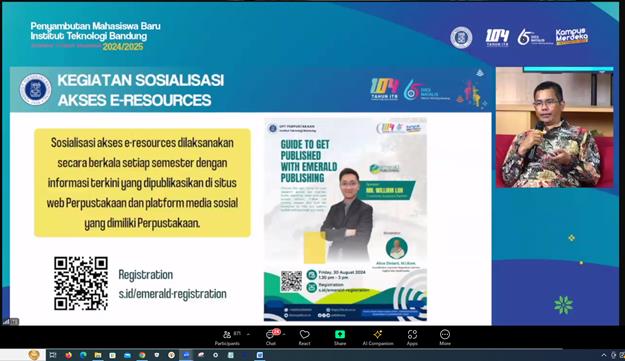Click the speaker's video thumbnail
The height and width of the screenshot is (361, 625).
click(x=554, y=128)
